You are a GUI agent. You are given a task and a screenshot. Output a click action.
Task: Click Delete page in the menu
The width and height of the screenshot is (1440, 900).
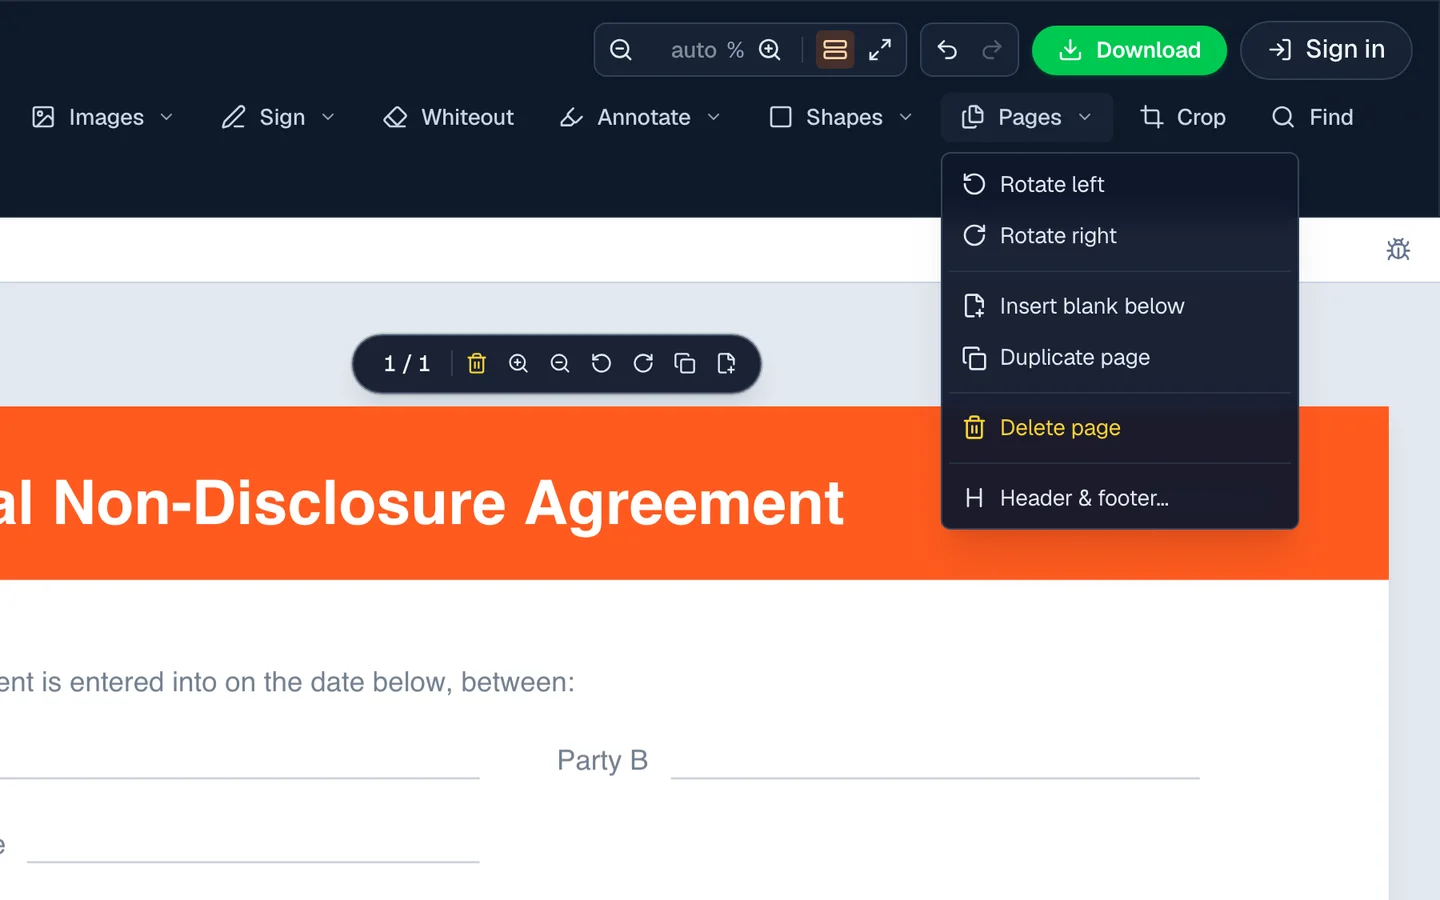click(x=1120, y=428)
